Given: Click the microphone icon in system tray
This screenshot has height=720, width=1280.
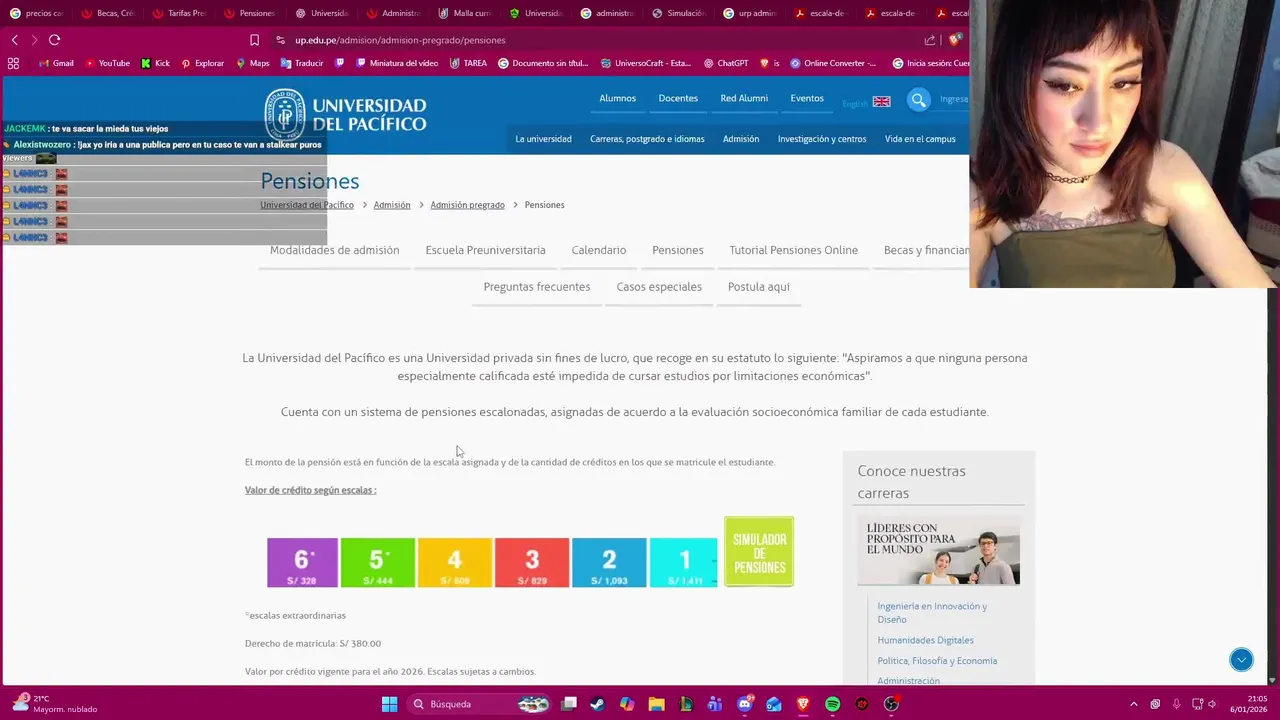Looking at the screenshot, I should [1176, 704].
